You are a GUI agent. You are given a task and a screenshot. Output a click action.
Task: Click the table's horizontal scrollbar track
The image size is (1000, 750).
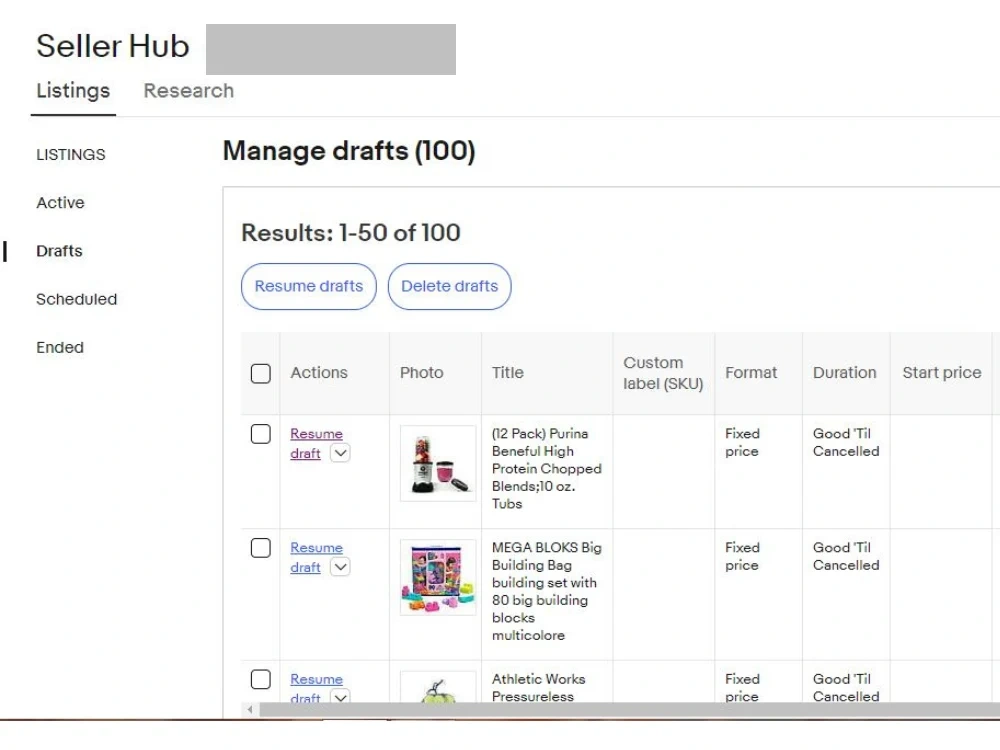(629, 709)
